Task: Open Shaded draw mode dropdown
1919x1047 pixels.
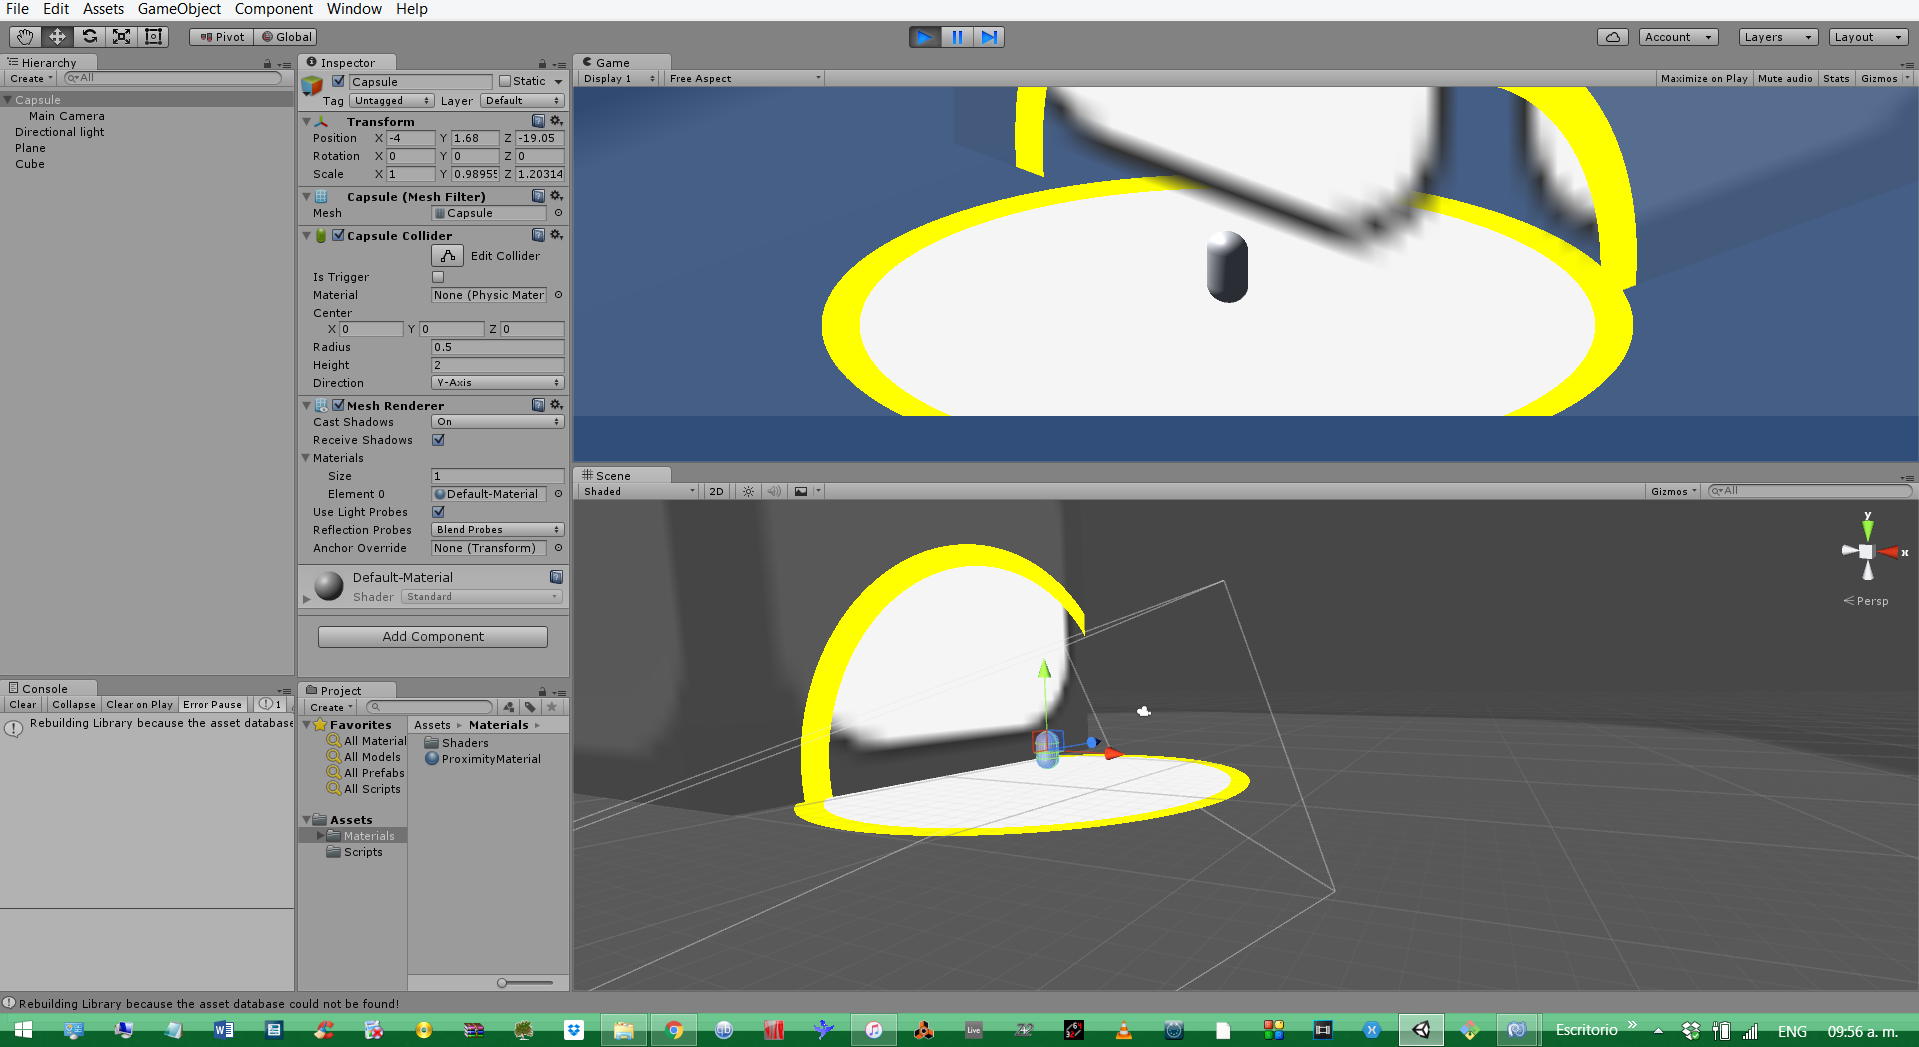Action: (639, 491)
